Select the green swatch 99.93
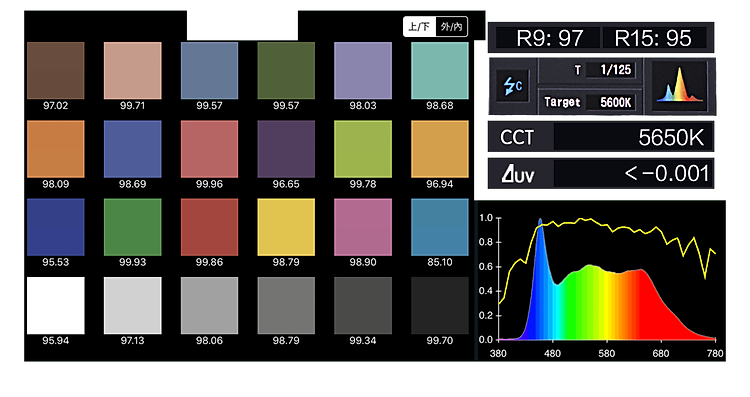 pos(132,227)
